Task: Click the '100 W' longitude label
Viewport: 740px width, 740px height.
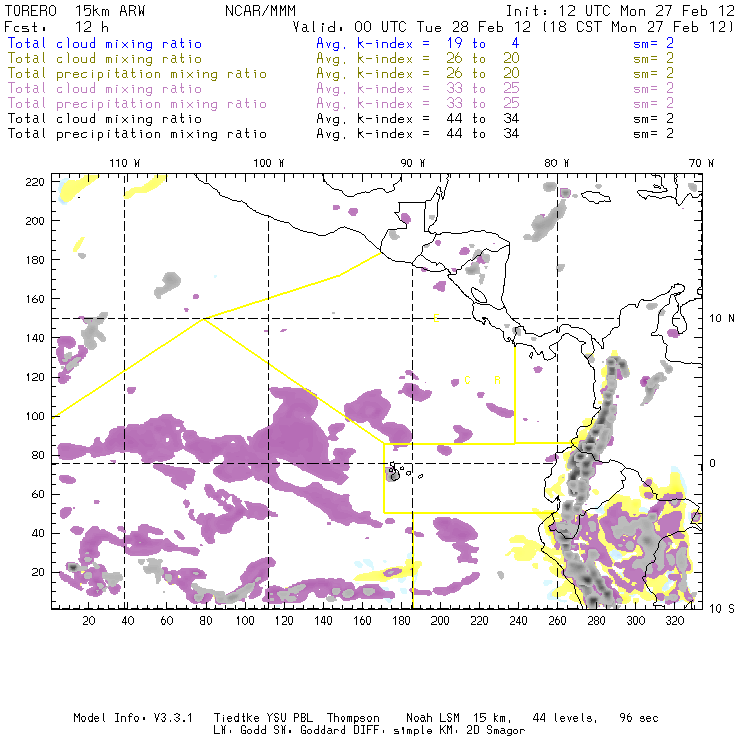Action: pyautogui.click(x=269, y=163)
